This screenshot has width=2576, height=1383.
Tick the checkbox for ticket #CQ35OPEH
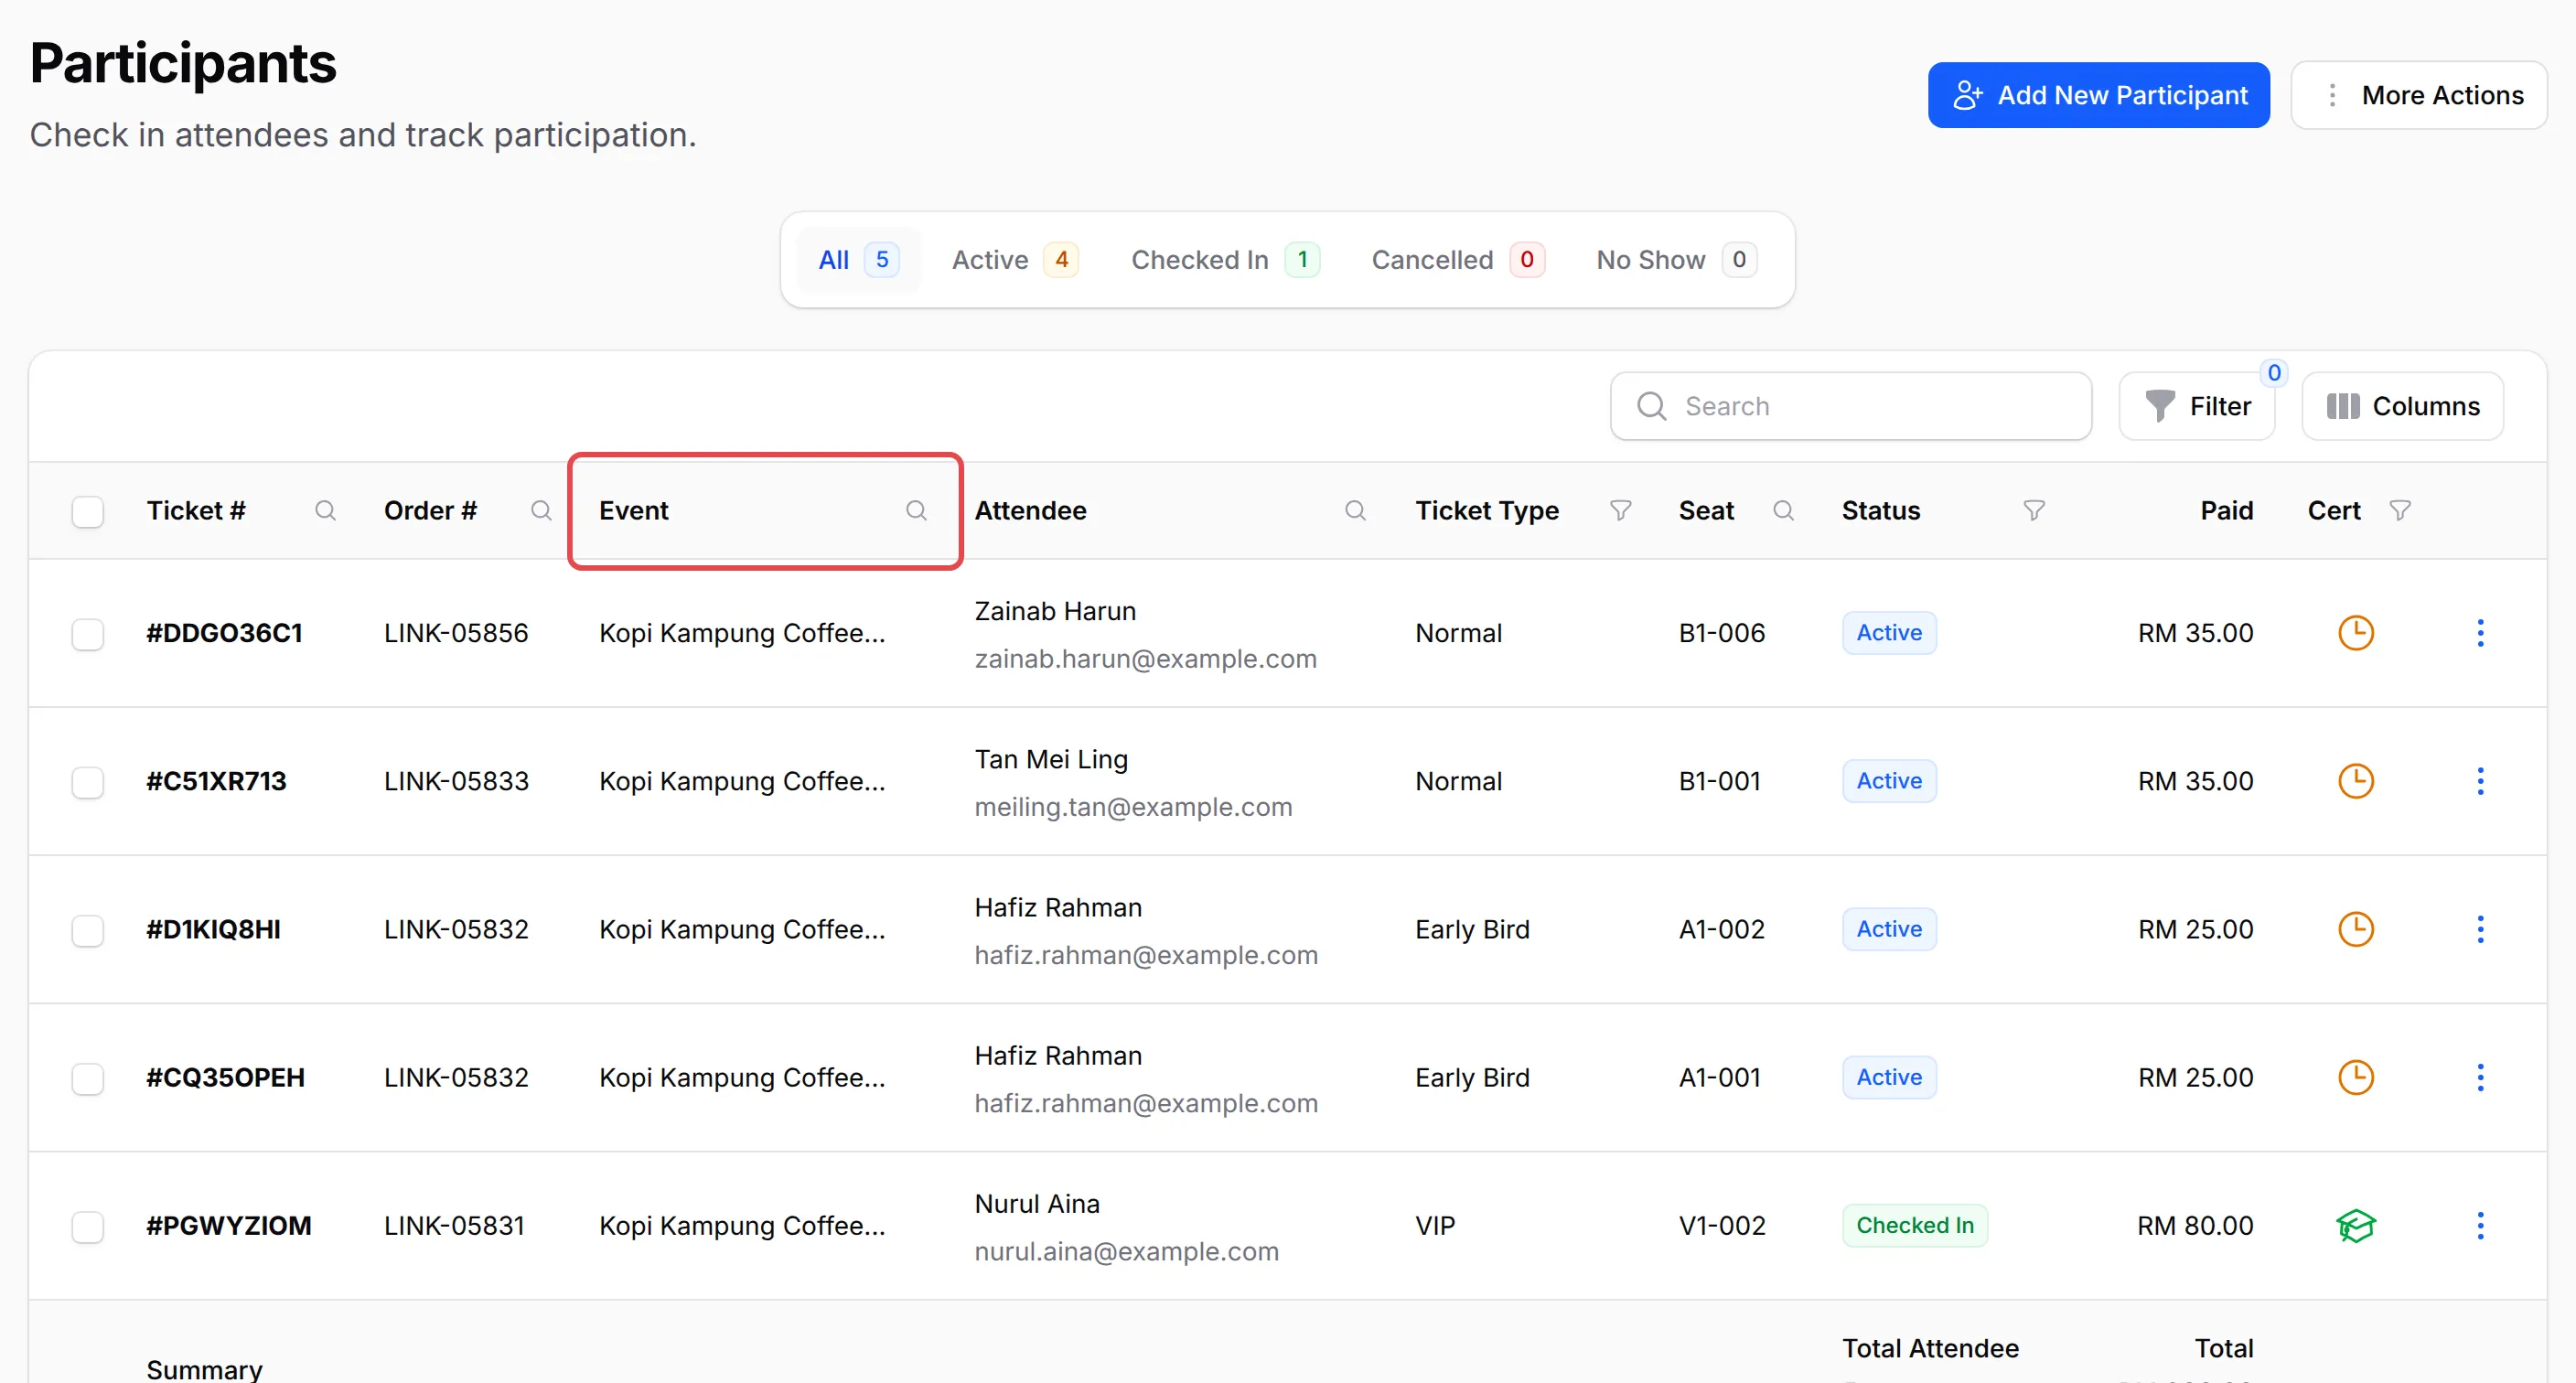pyautogui.click(x=88, y=1078)
